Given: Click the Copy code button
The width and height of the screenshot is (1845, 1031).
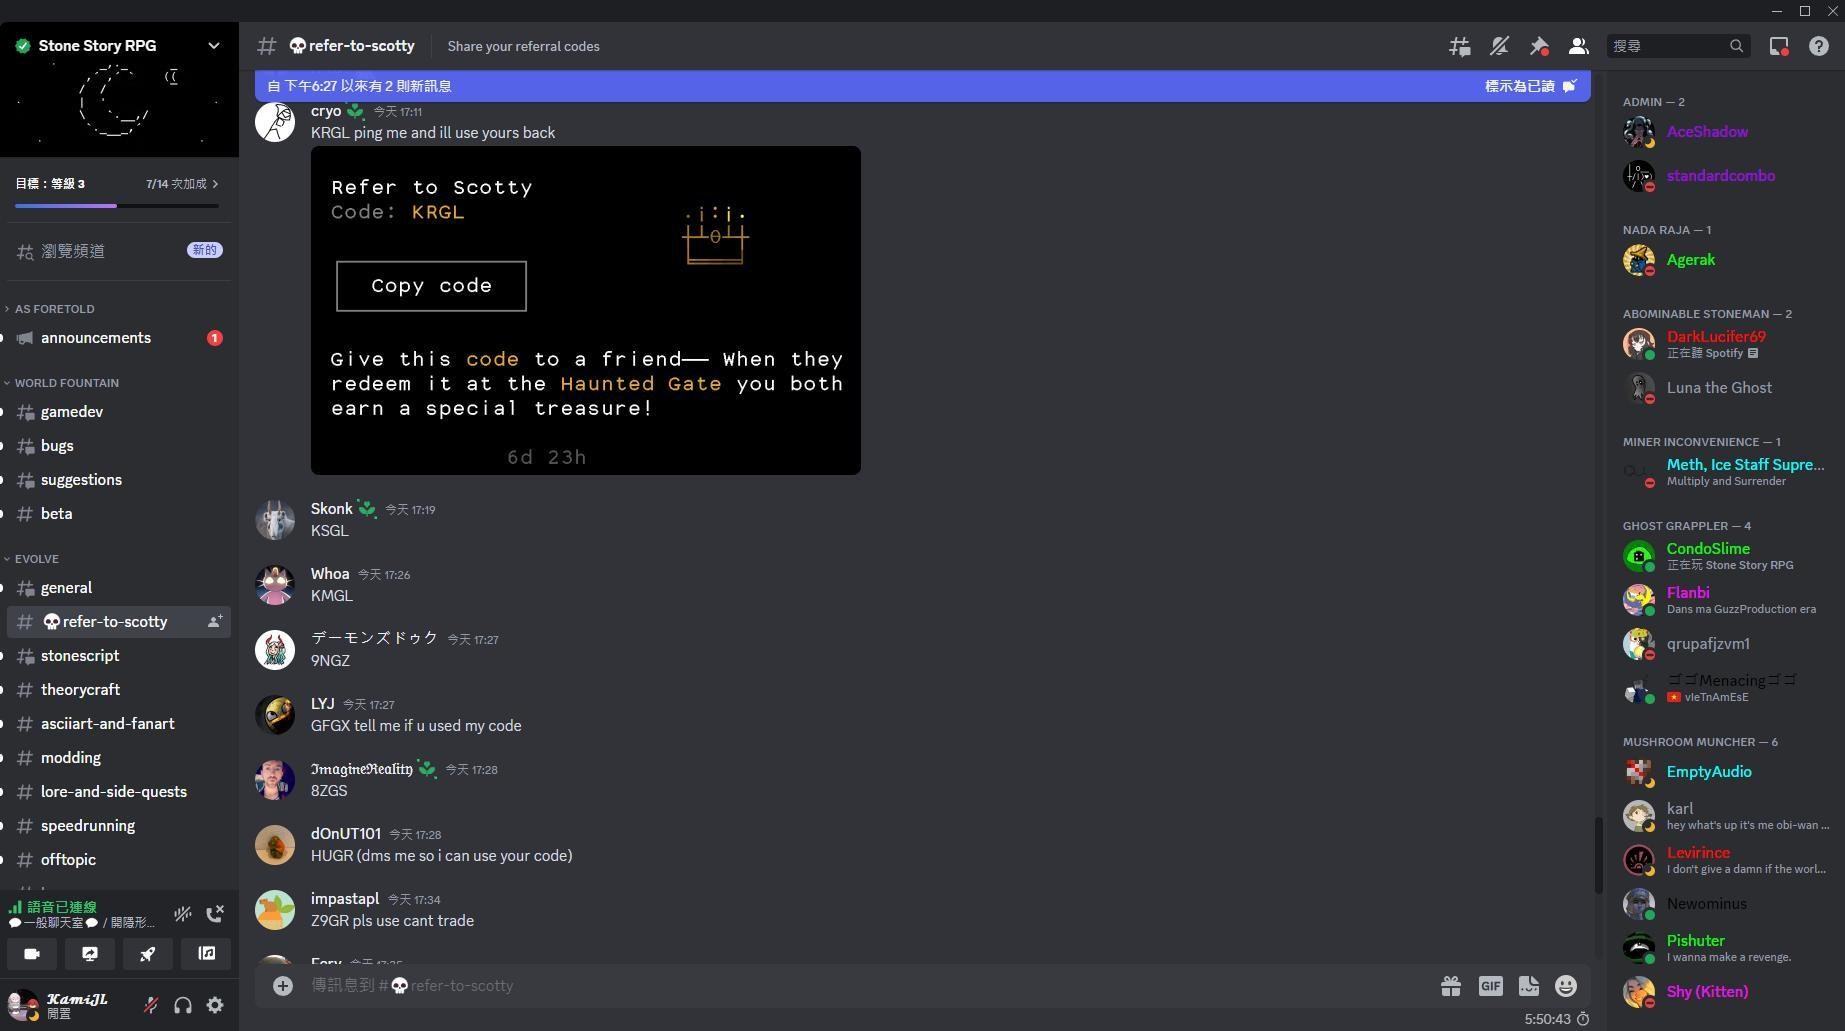Looking at the screenshot, I should (431, 286).
